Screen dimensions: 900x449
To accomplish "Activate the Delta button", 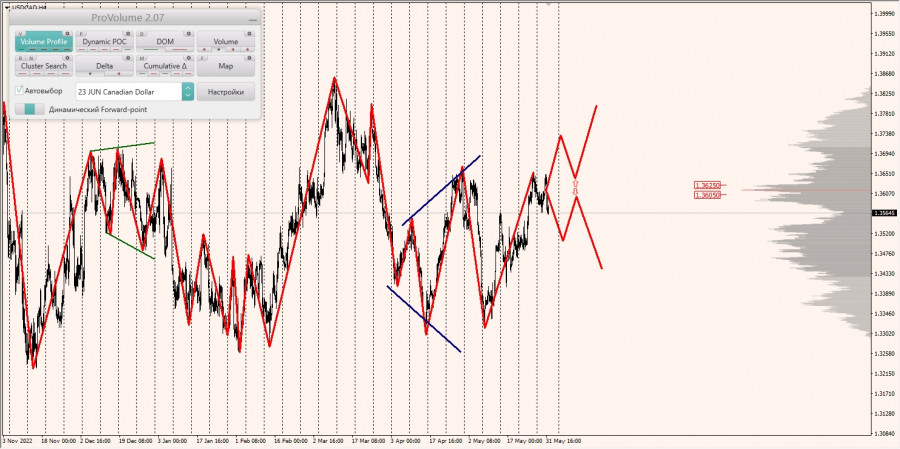I will [104, 65].
